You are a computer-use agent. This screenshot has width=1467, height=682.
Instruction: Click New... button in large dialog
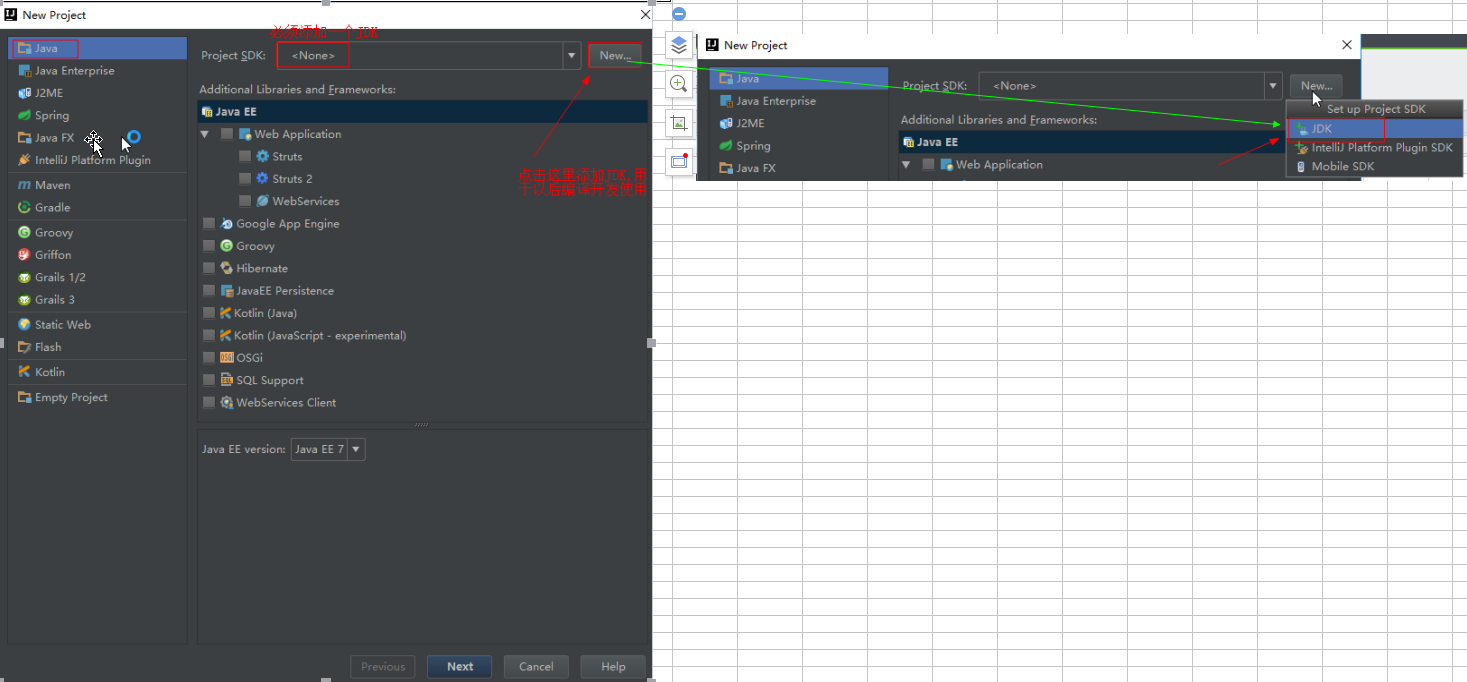coord(615,56)
